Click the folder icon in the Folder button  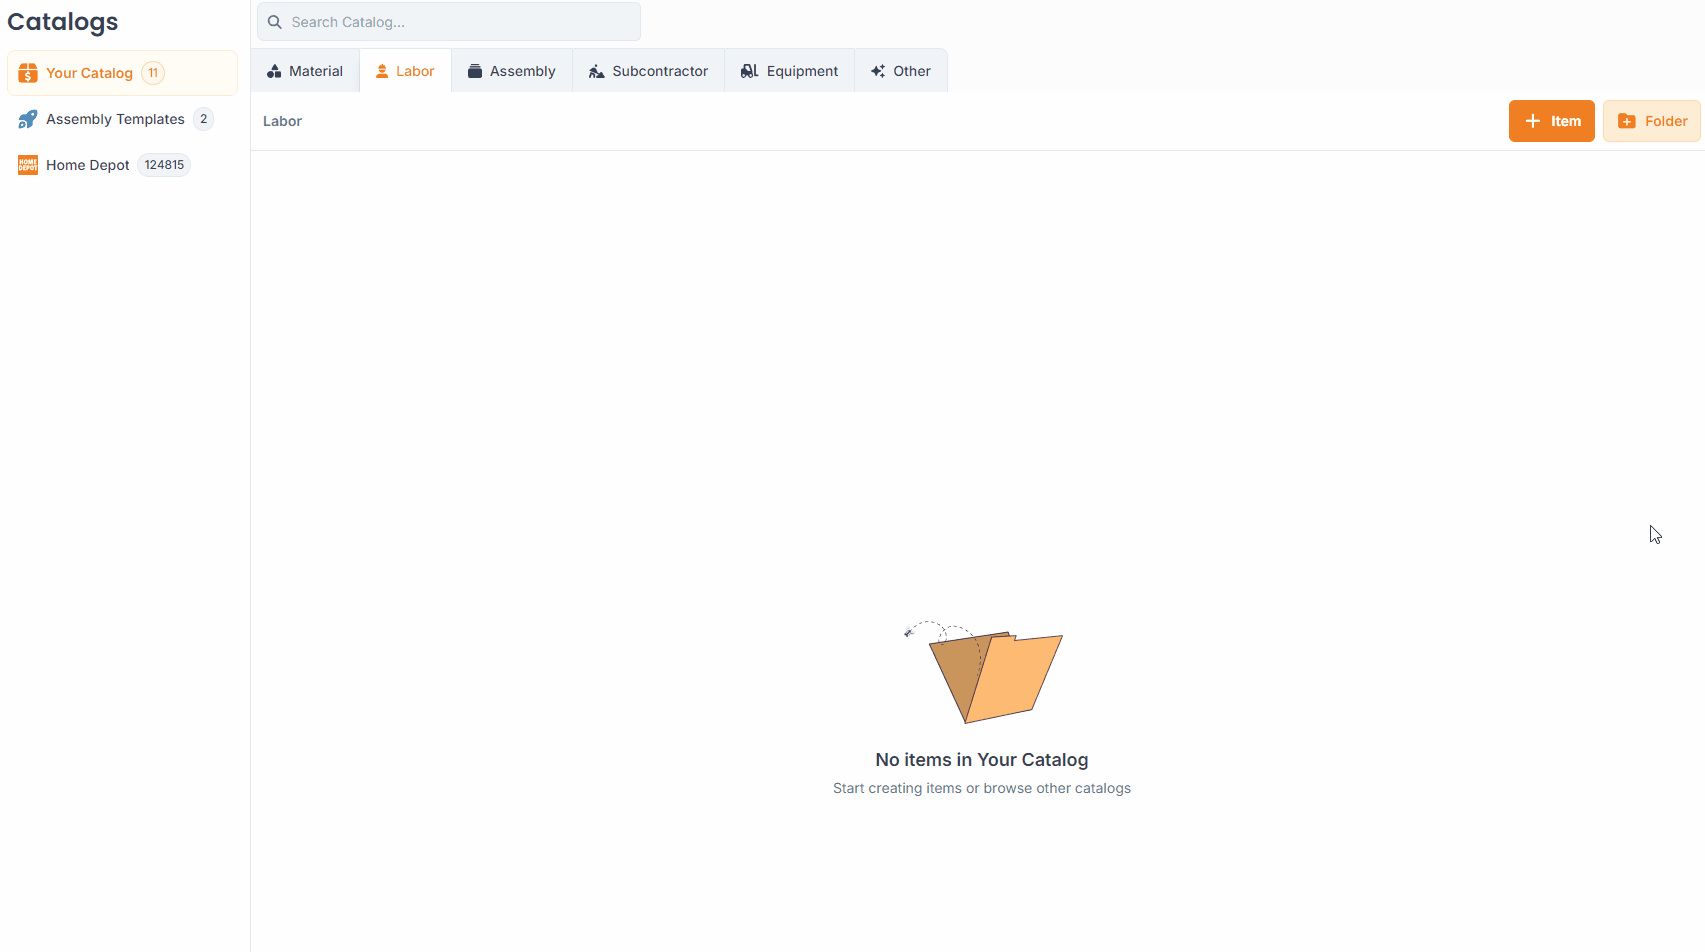[x=1625, y=120]
